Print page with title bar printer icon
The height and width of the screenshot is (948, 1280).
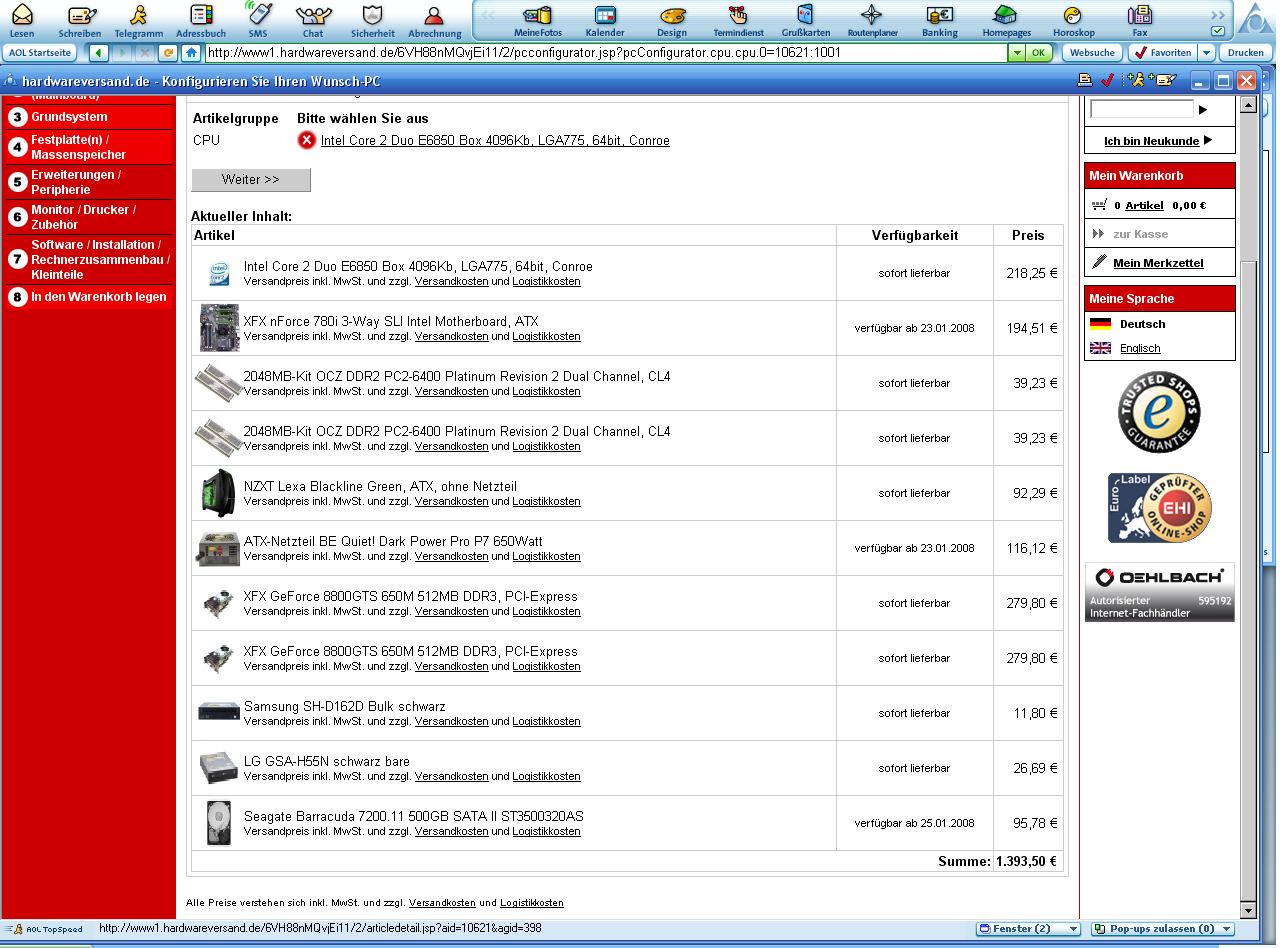tap(1085, 80)
